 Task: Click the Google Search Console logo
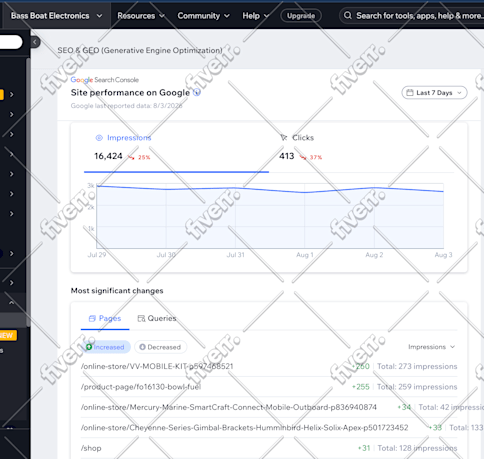click(104, 80)
